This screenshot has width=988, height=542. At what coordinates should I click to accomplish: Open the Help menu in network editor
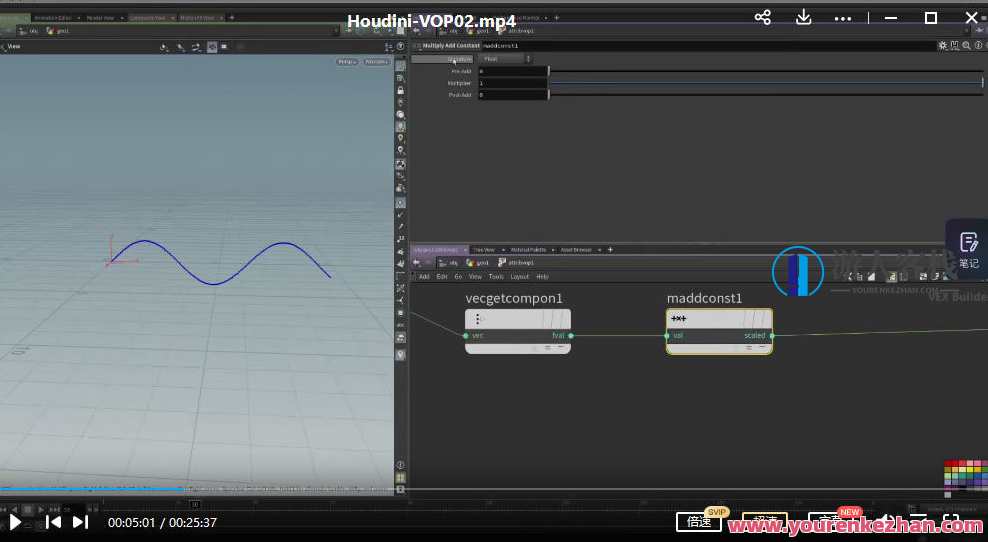click(x=542, y=277)
